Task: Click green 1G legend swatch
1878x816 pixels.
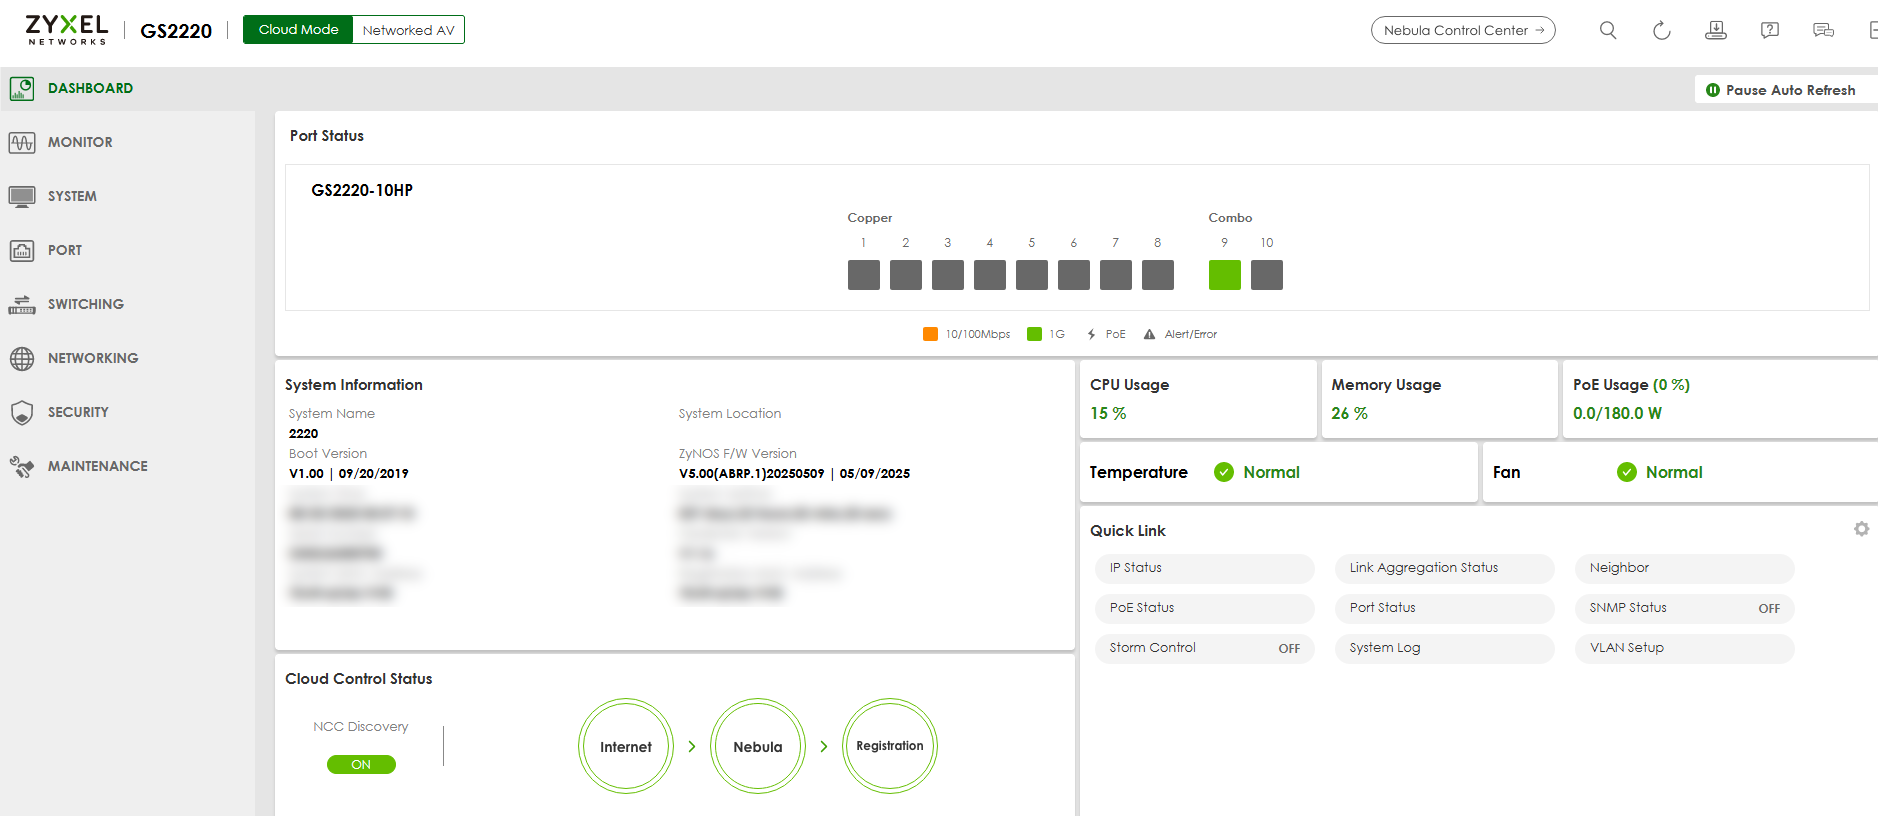Action: (1034, 334)
